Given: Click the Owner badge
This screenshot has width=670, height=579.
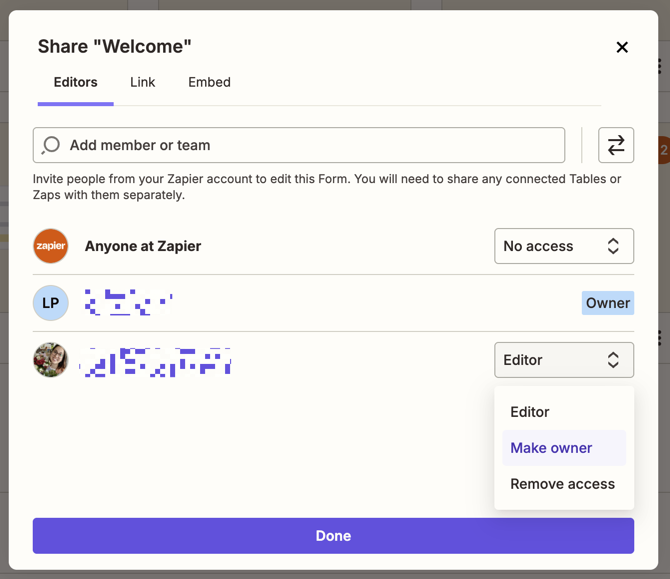Looking at the screenshot, I should tap(607, 303).
